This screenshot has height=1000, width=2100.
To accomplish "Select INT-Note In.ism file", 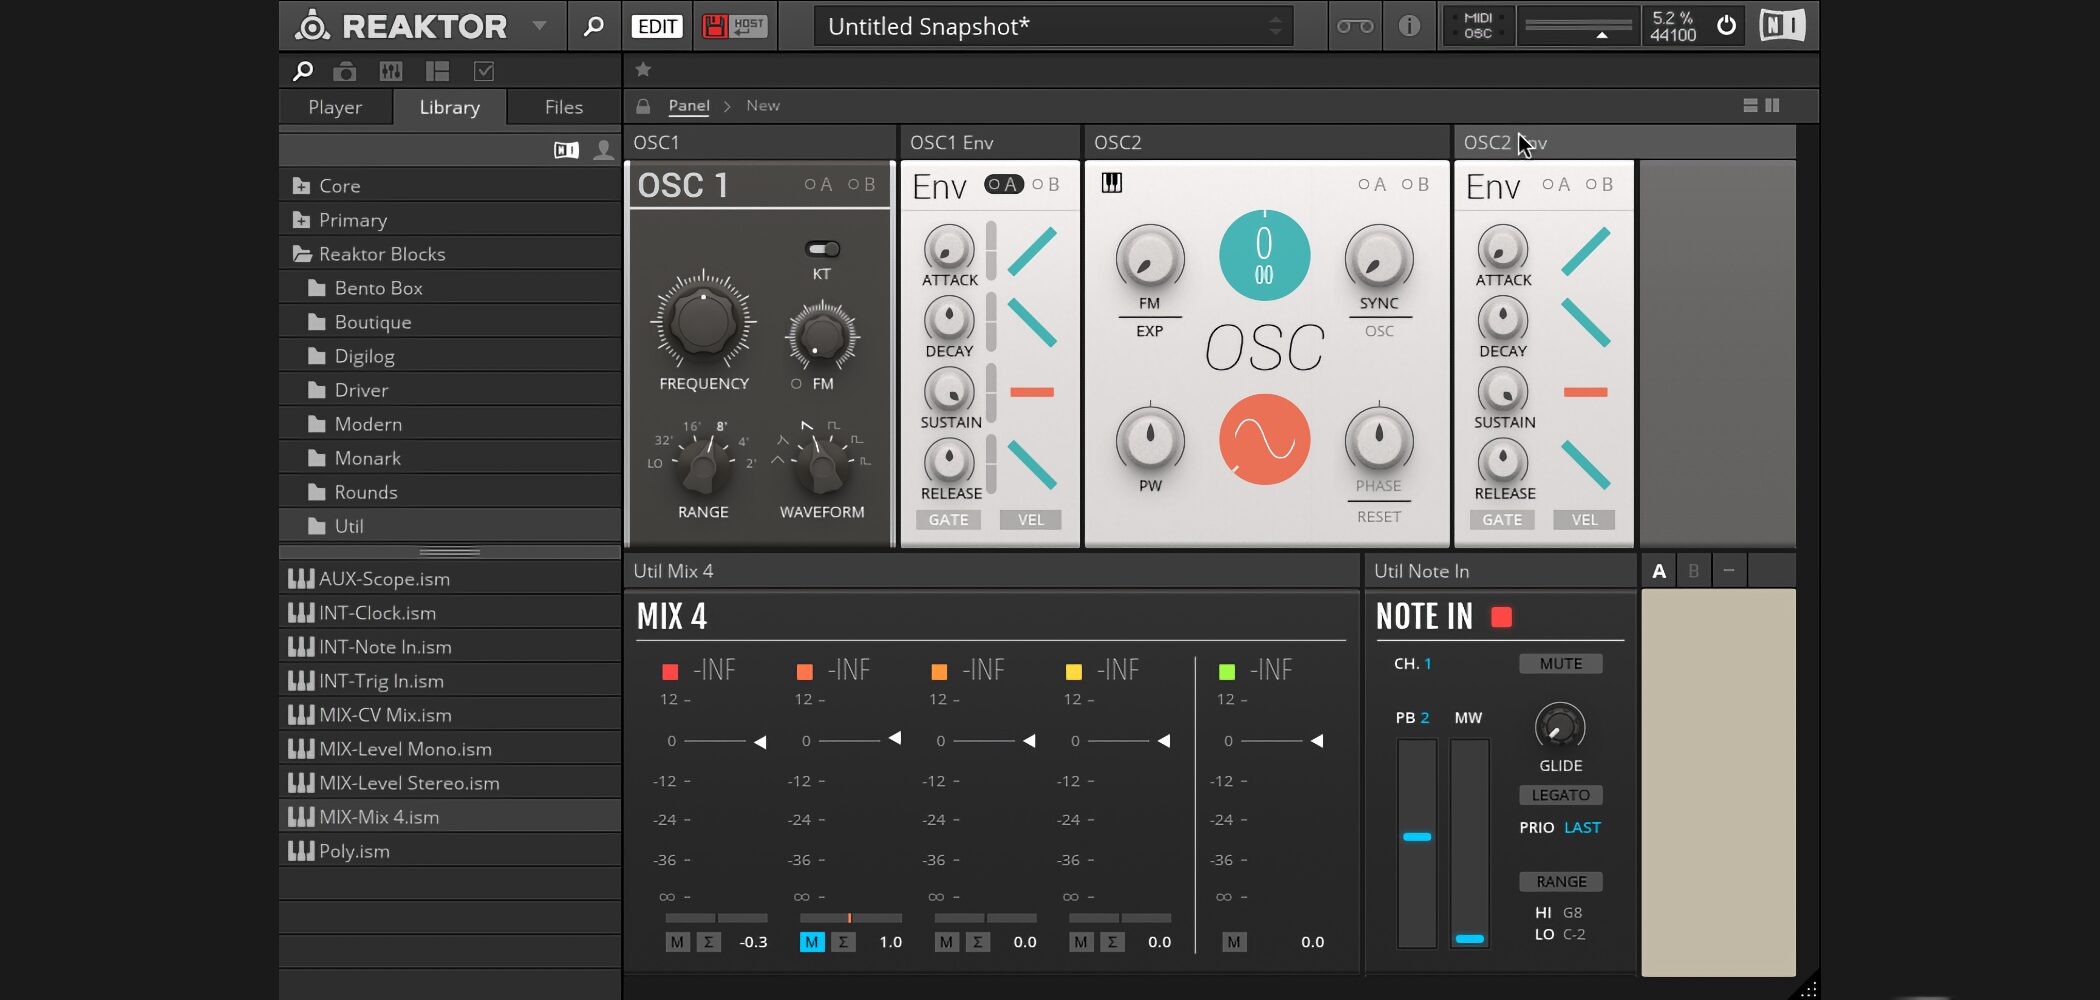I will pyautogui.click(x=450, y=647).
